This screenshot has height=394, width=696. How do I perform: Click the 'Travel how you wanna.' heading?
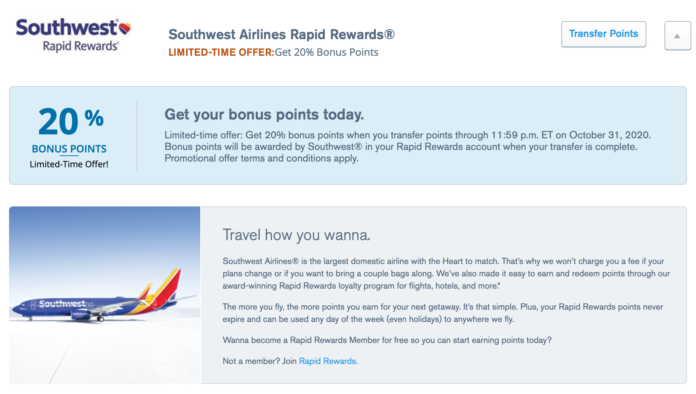tap(297, 235)
